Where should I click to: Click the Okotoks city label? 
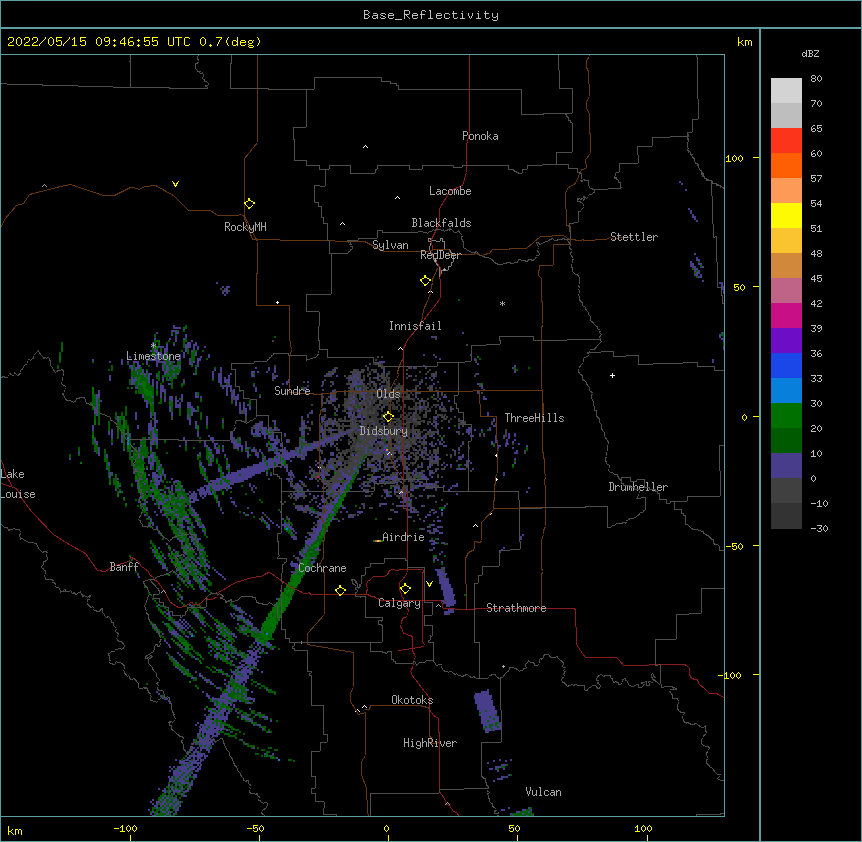(412, 700)
